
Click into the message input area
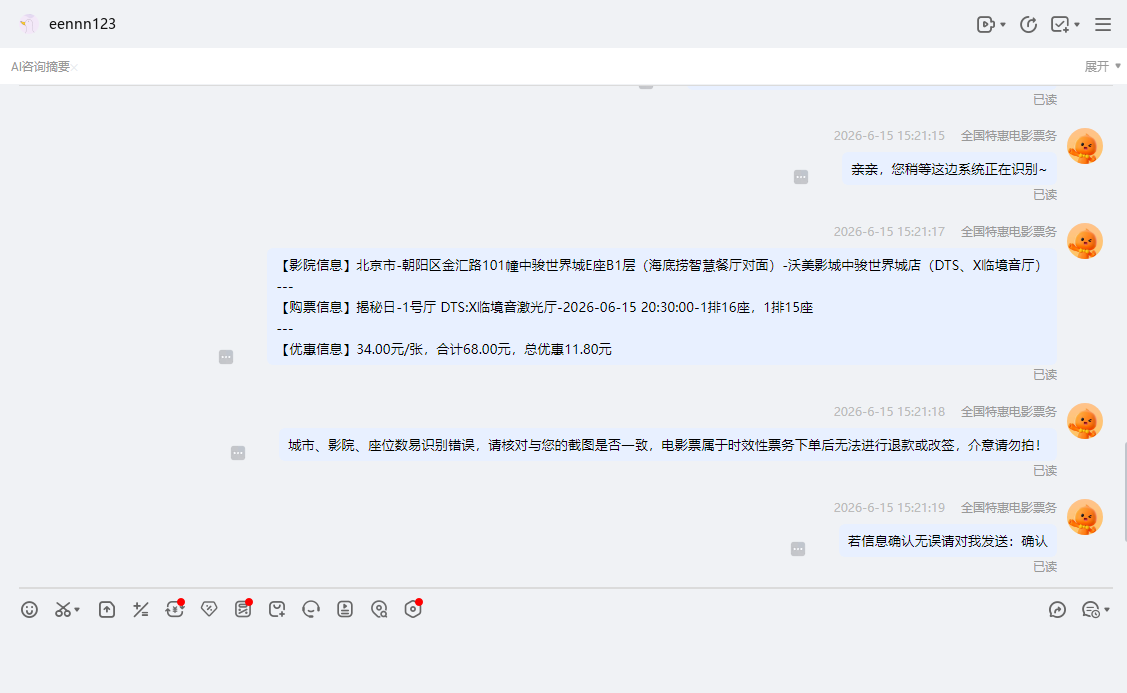pyautogui.click(x=564, y=660)
